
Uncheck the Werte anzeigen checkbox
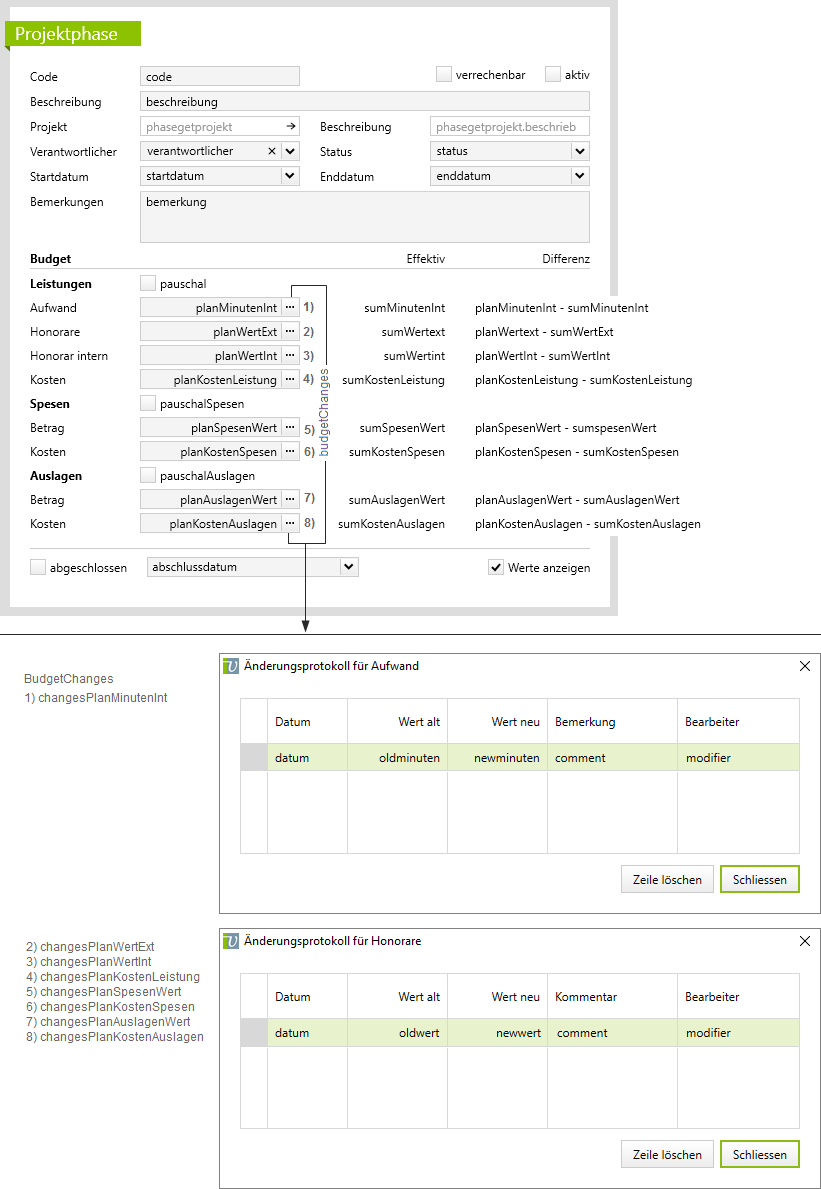coord(496,567)
